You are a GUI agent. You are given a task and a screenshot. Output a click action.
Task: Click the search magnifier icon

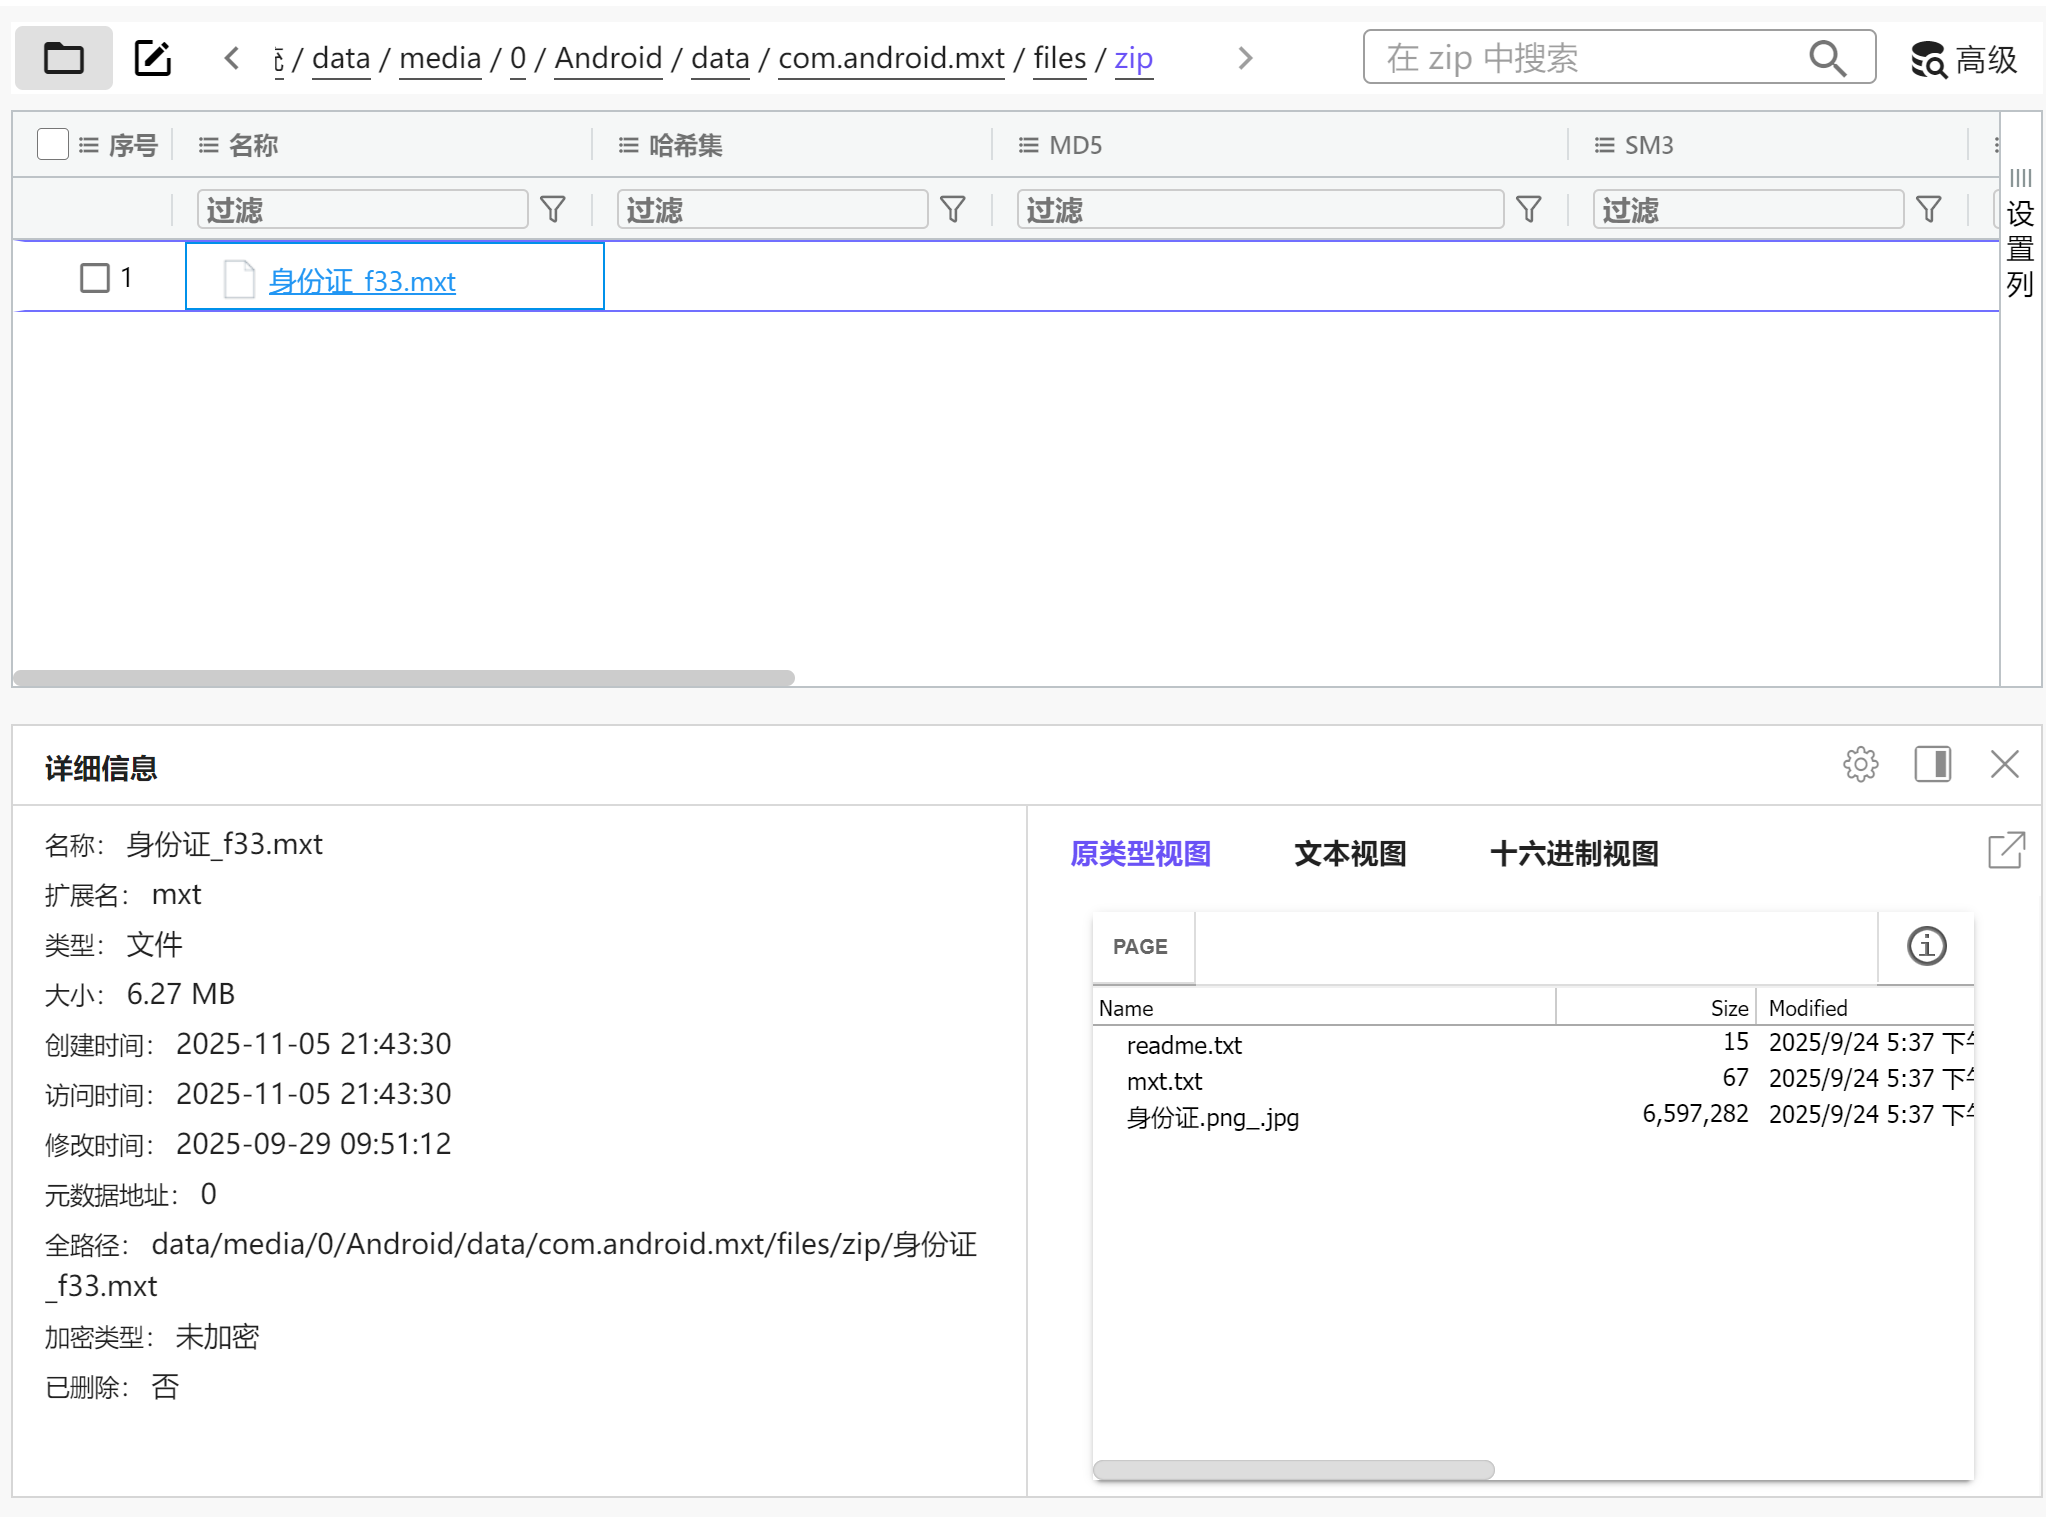tap(1827, 58)
